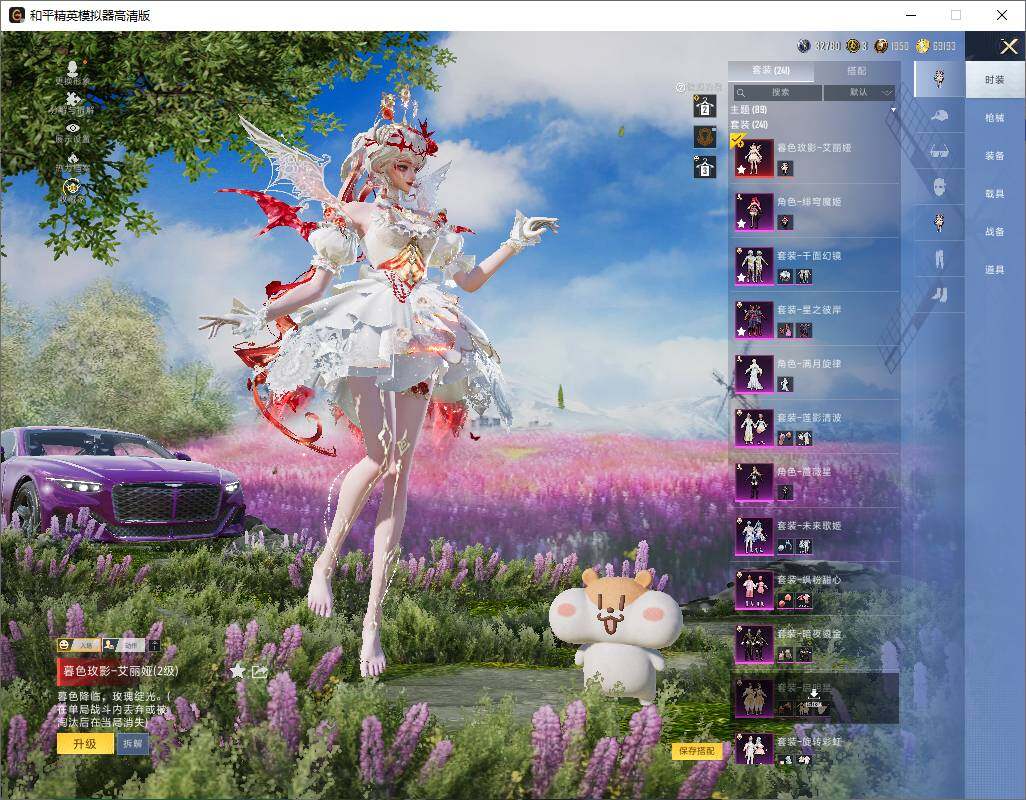Image resolution: width=1026 pixels, height=800 pixels.
Task: Select 角色-绯穹魔姬 outfit thumbnail
Action: pyautogui.click(x=754, y=211)
